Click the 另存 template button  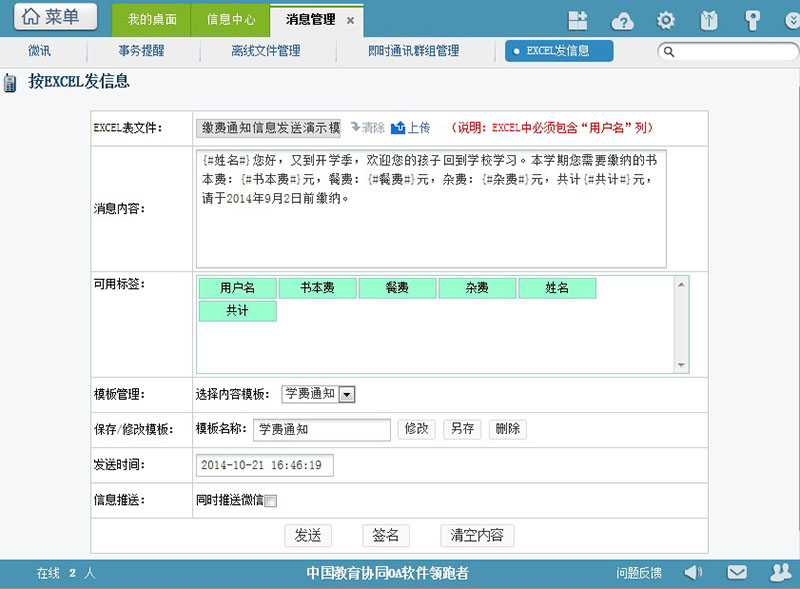[461, 429]
